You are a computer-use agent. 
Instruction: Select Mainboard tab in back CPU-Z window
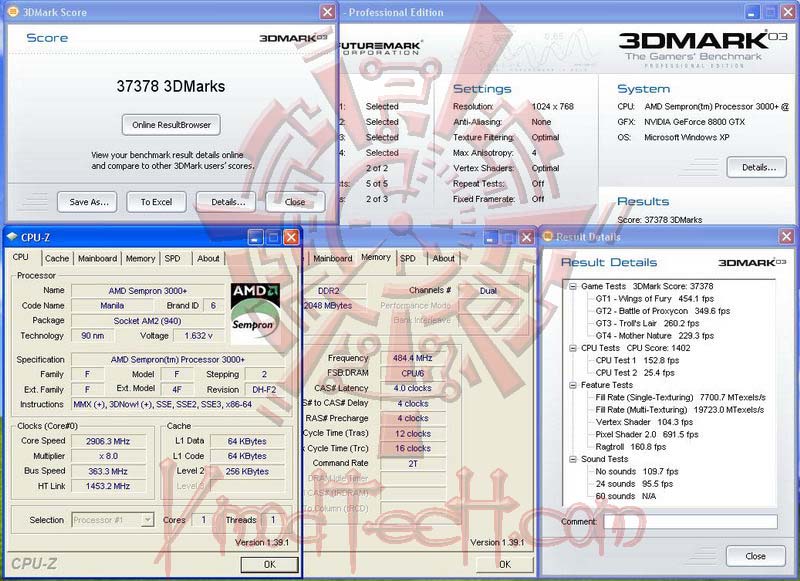(333, 259)
